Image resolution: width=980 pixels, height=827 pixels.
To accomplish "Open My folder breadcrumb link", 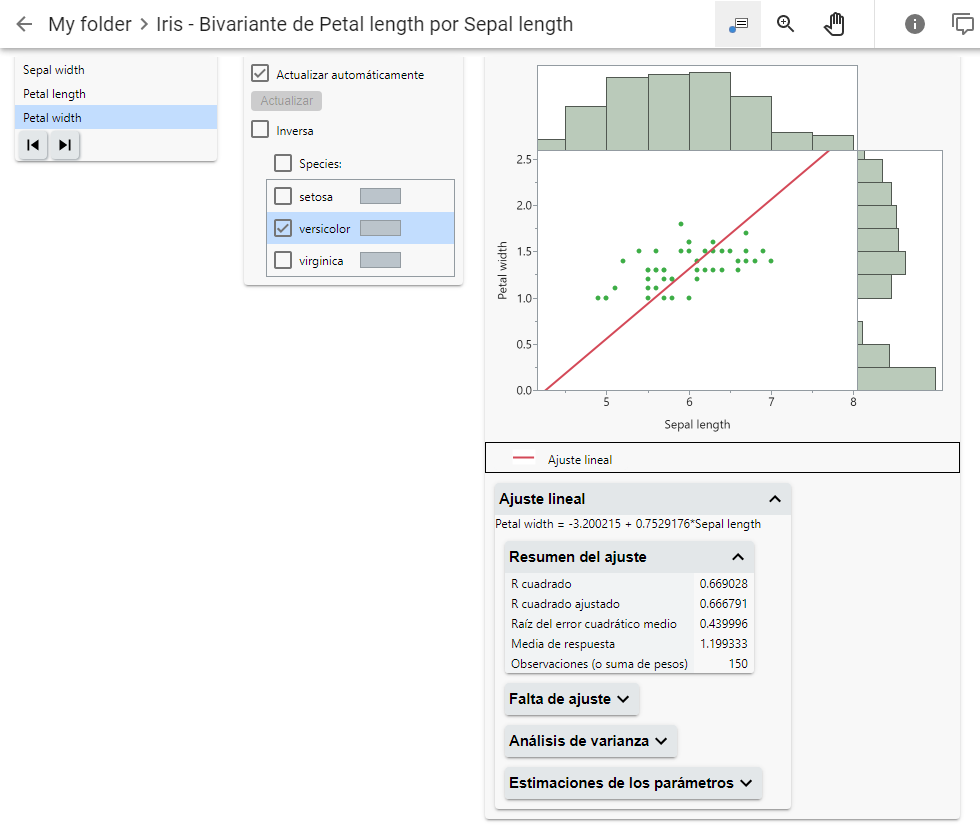I will [x=90, y=24].
